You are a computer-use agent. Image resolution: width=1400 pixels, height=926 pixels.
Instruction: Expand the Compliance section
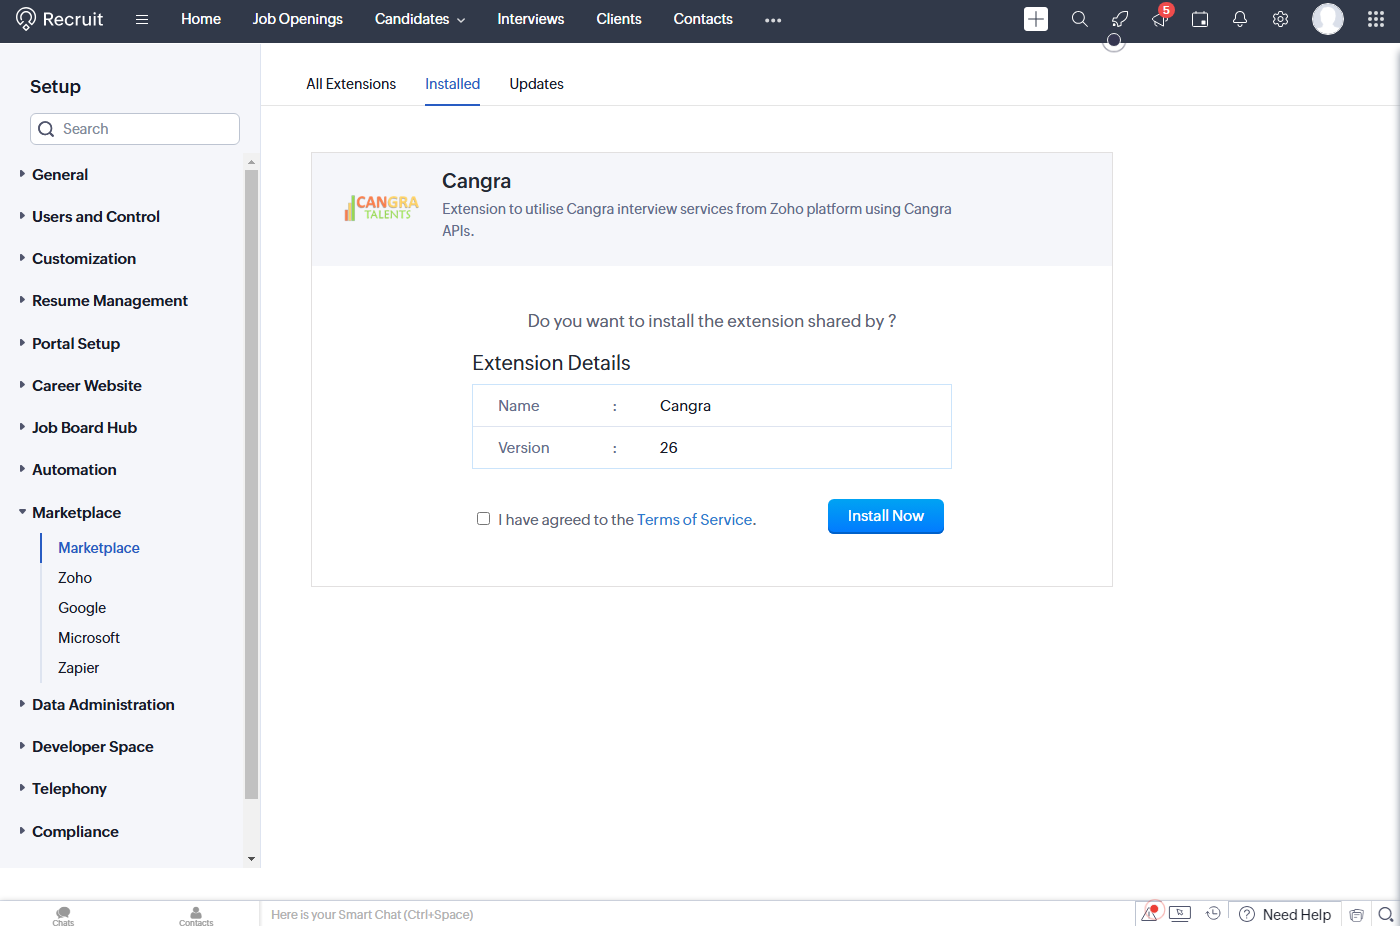click(75, 831)
